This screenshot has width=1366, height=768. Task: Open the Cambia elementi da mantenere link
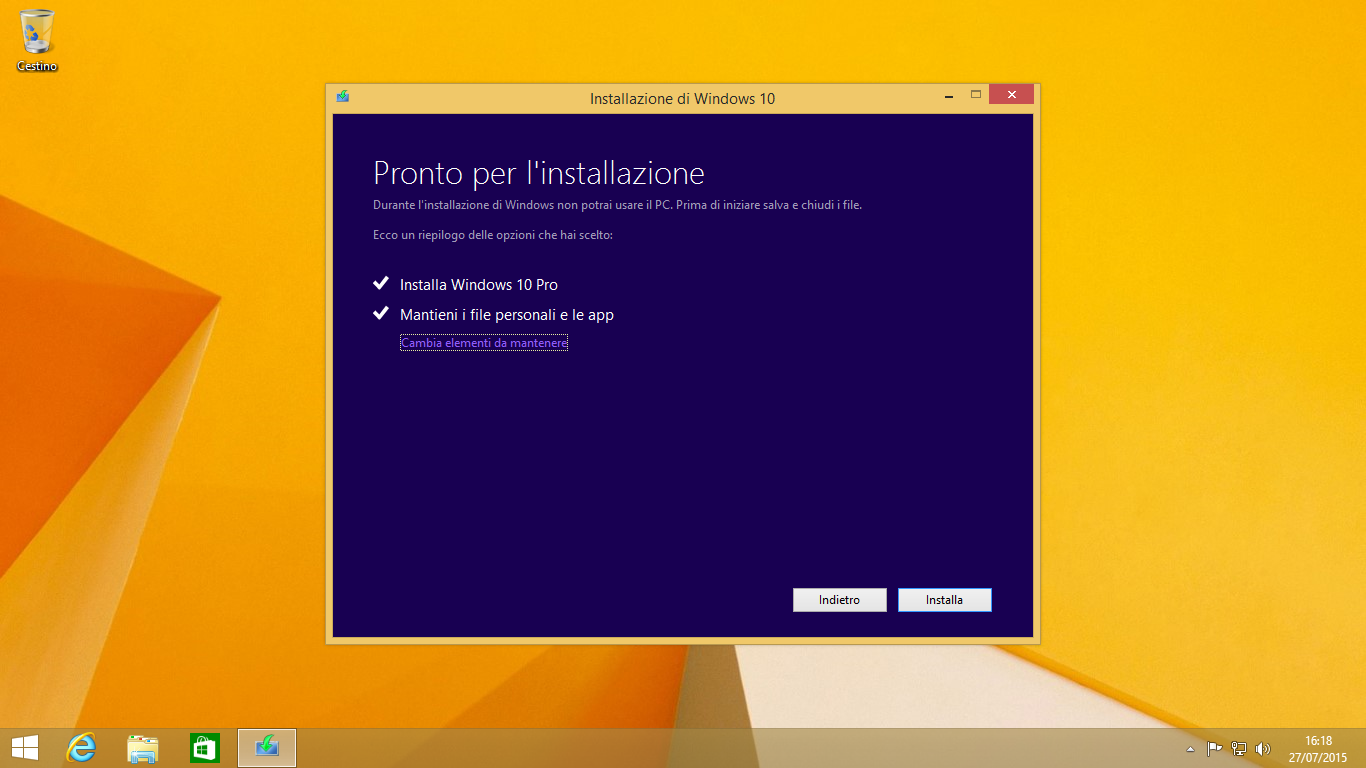point(483,342)
